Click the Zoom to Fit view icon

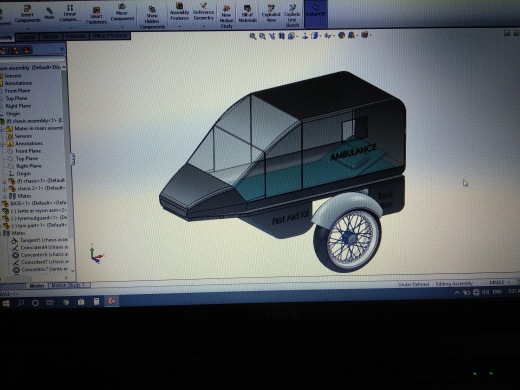click(253, 36)
